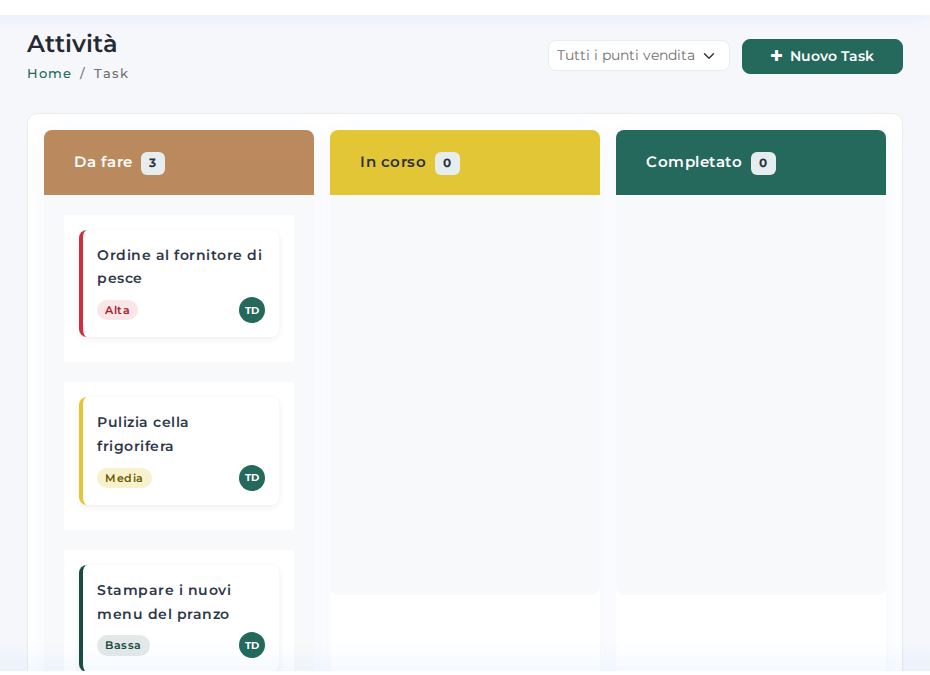Click the TD avatar on the fish supplier task
This screenshot has height=675, width=930.
pos(251,310)
